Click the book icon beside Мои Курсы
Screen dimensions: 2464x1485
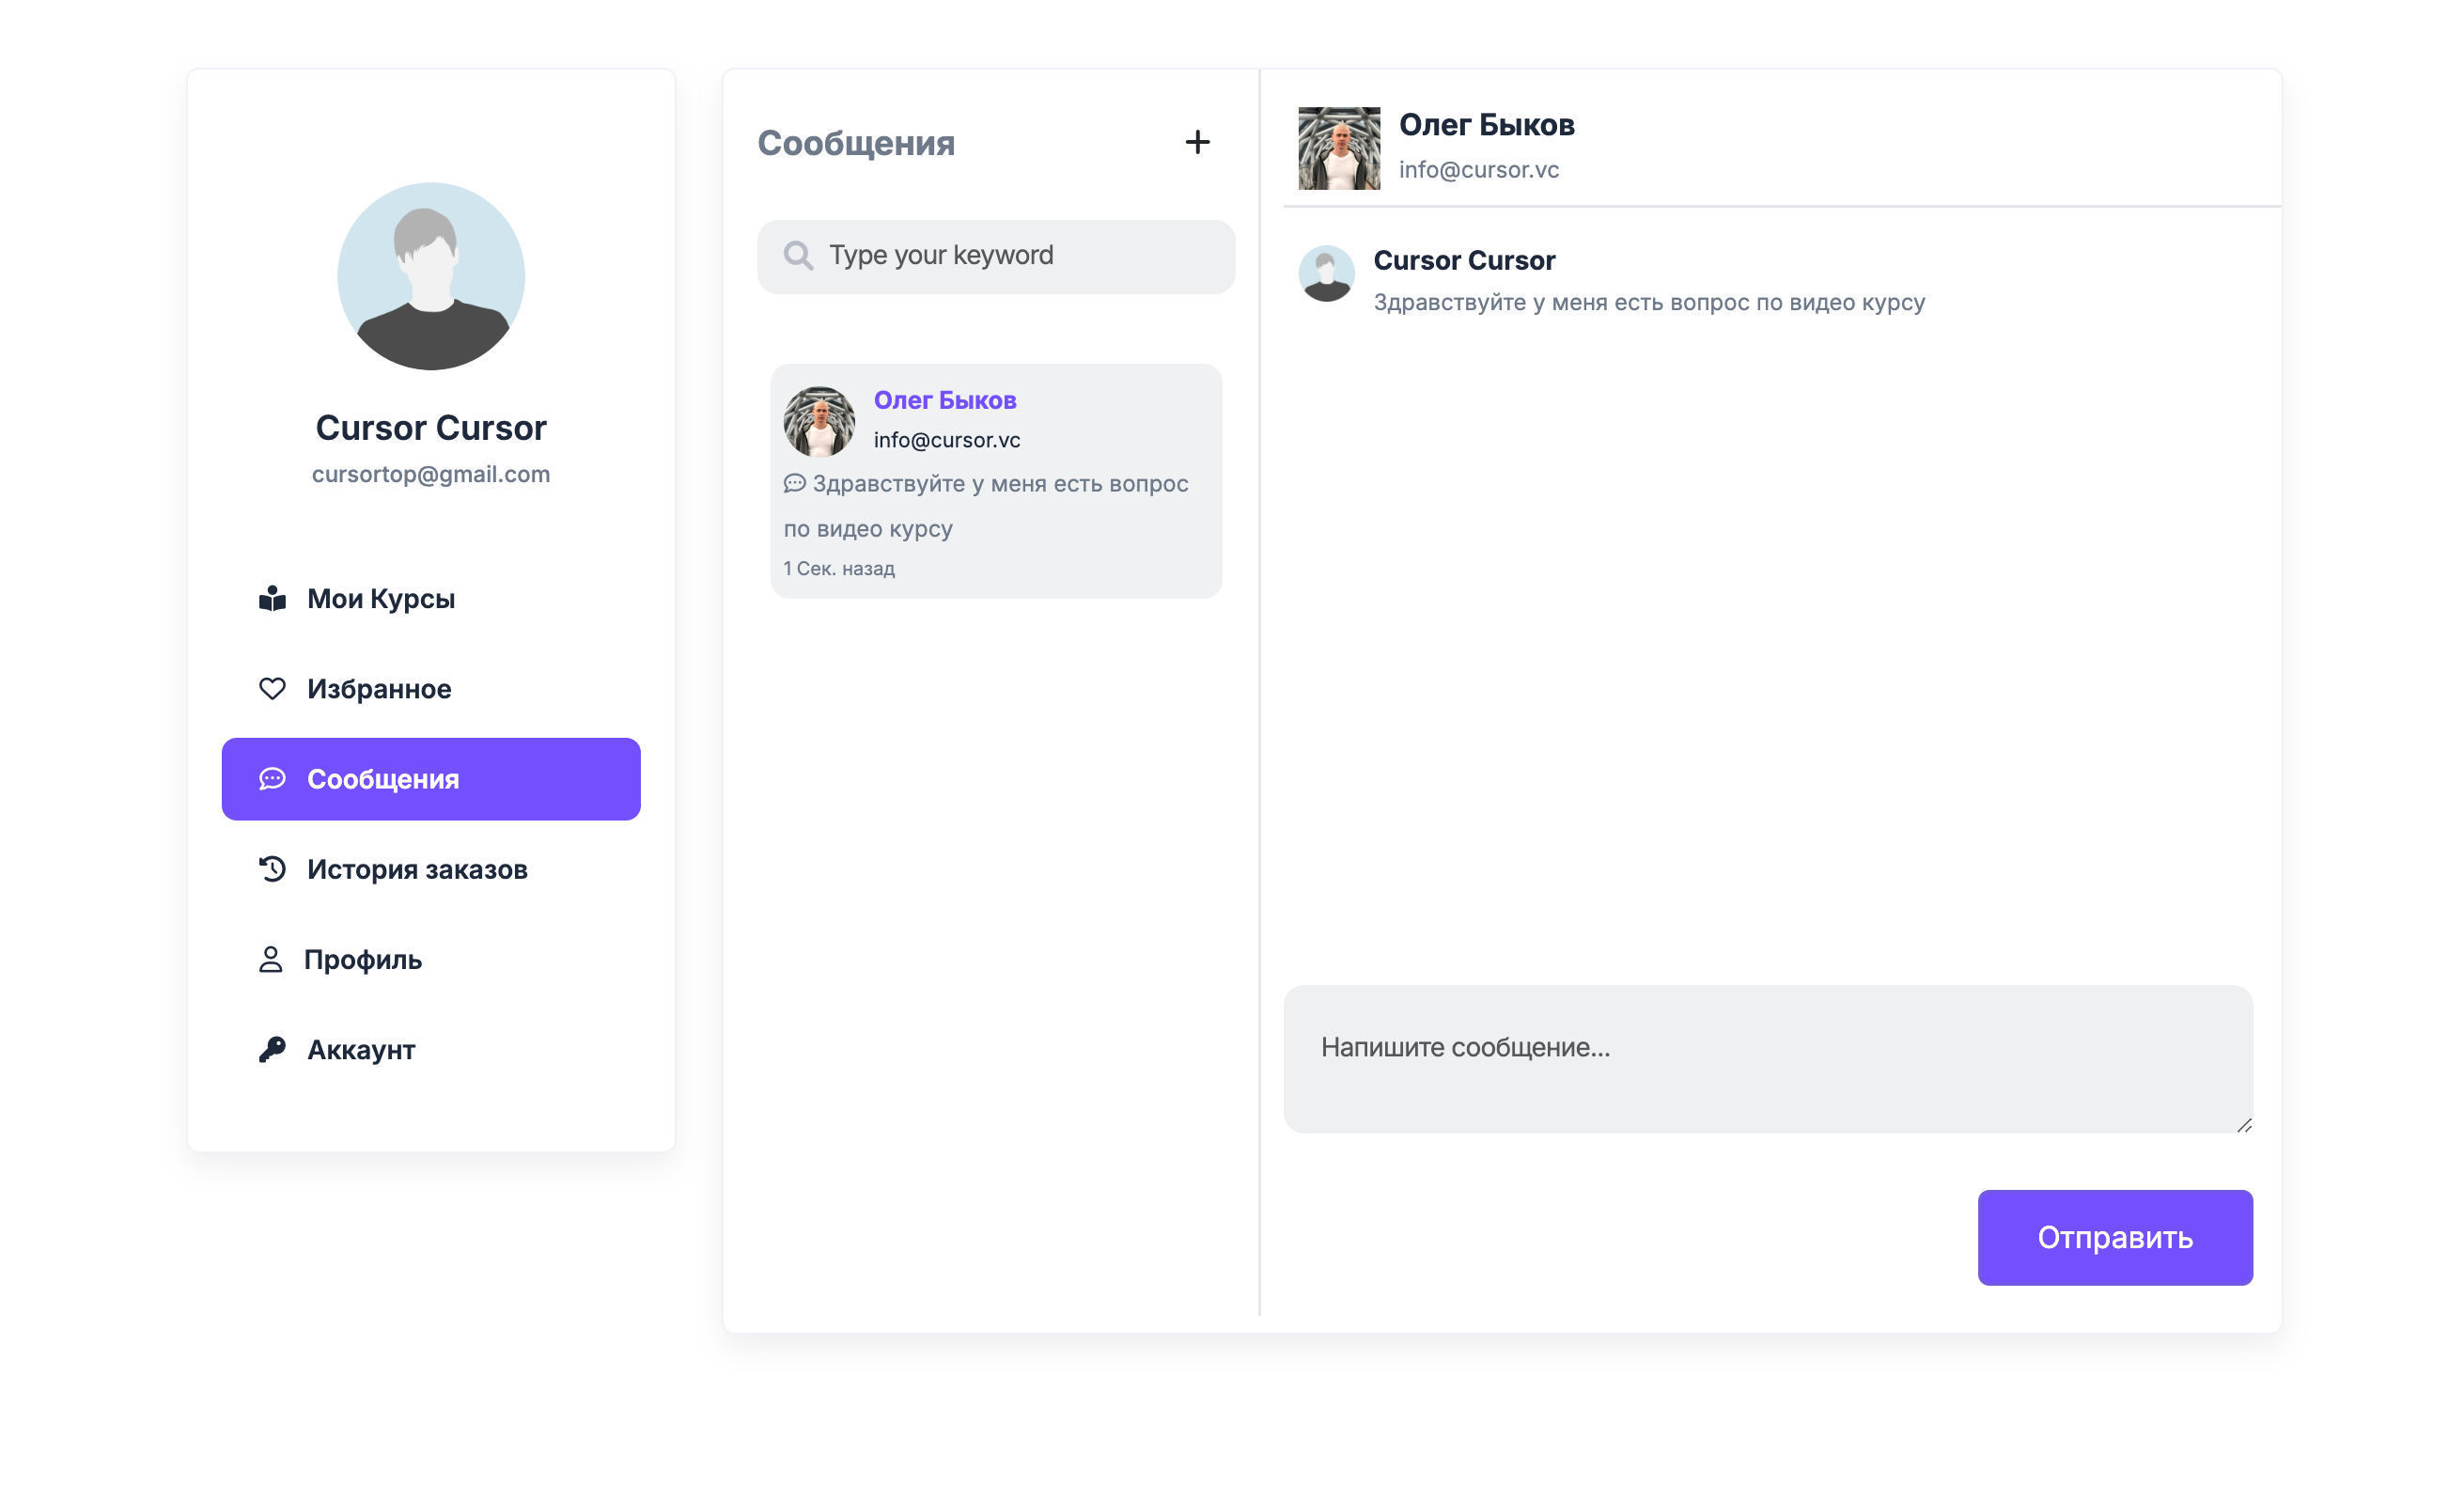[x=272, y=598]
